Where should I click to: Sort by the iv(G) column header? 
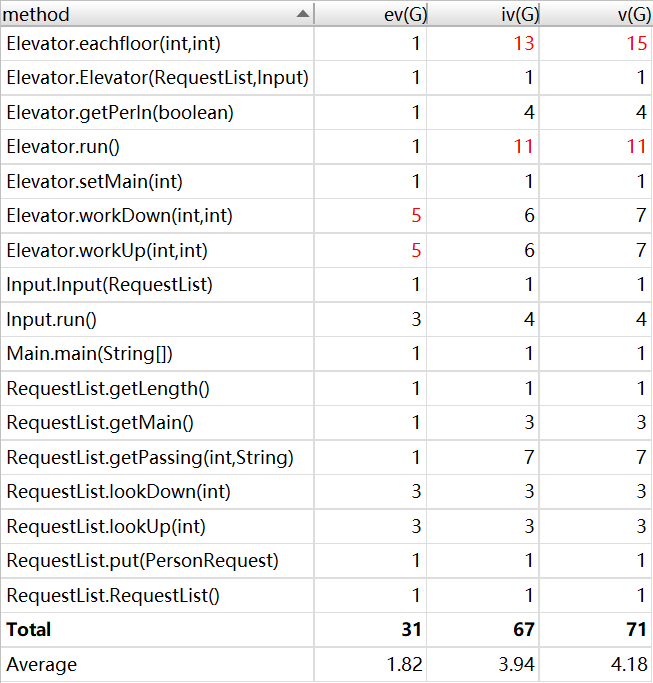click(483, 14)
